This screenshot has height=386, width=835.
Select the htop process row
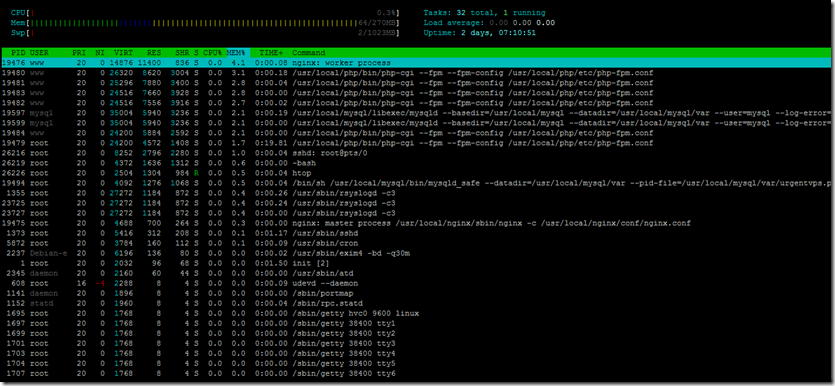(416, 173)
